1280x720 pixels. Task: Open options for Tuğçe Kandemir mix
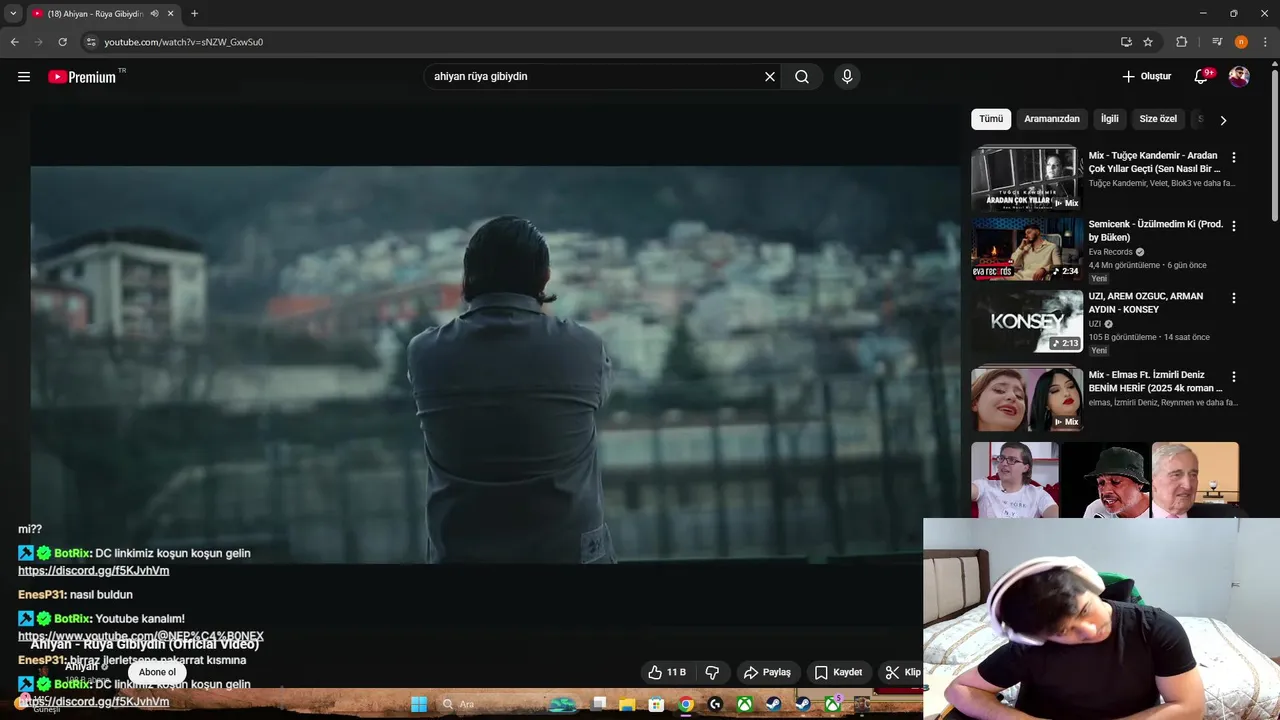(x=1234, y=158)
